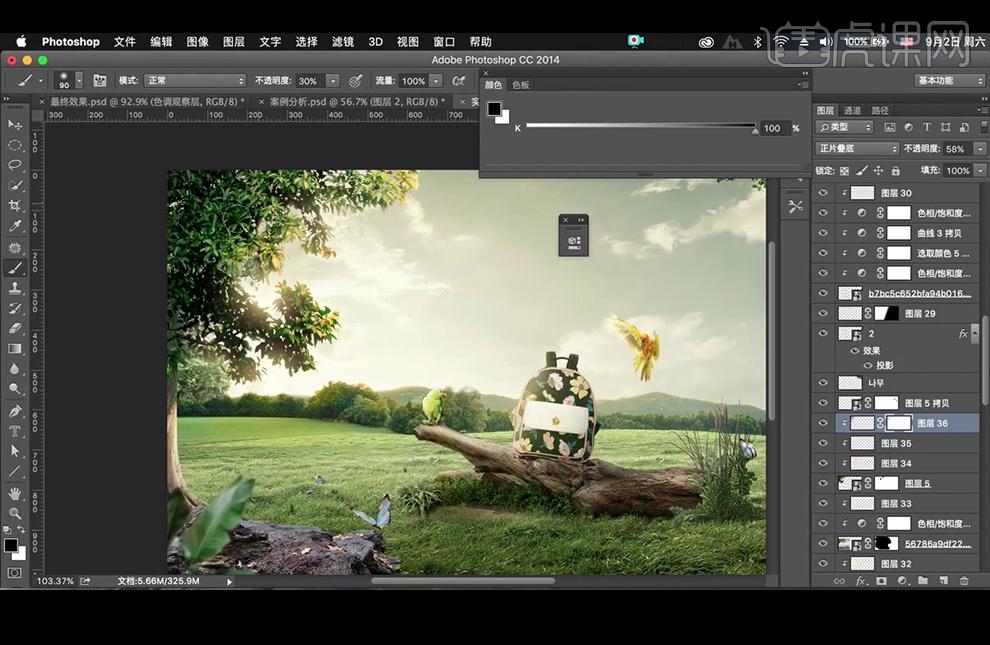Select the Pen tool
Screen dimensions: 990x645
[x=15, y=411]
